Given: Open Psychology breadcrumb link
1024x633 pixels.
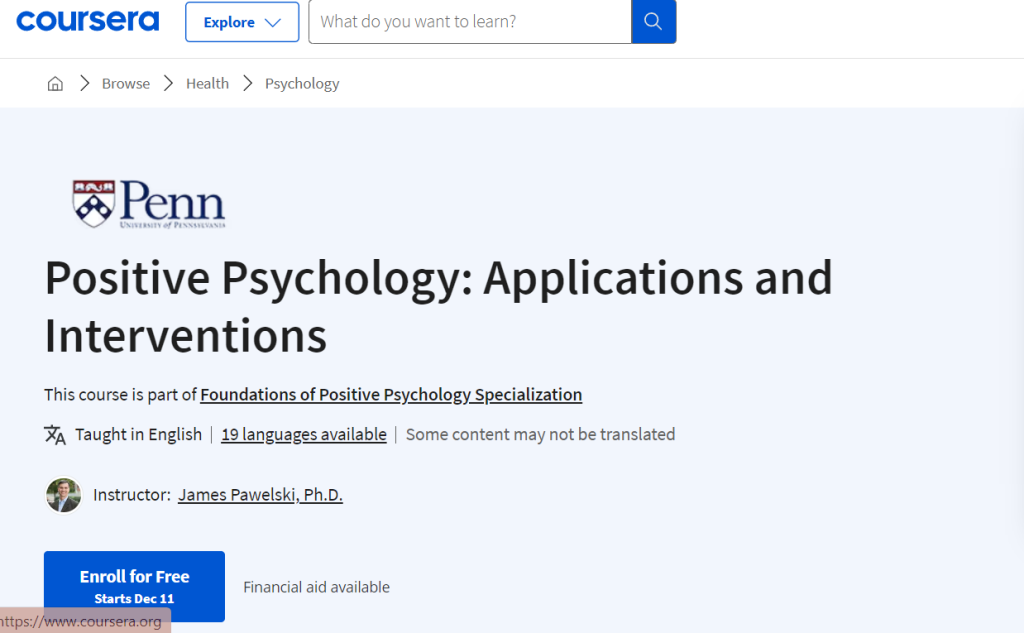Looking at the screenshot, I should pyautogui.click(x=302, y=84).
